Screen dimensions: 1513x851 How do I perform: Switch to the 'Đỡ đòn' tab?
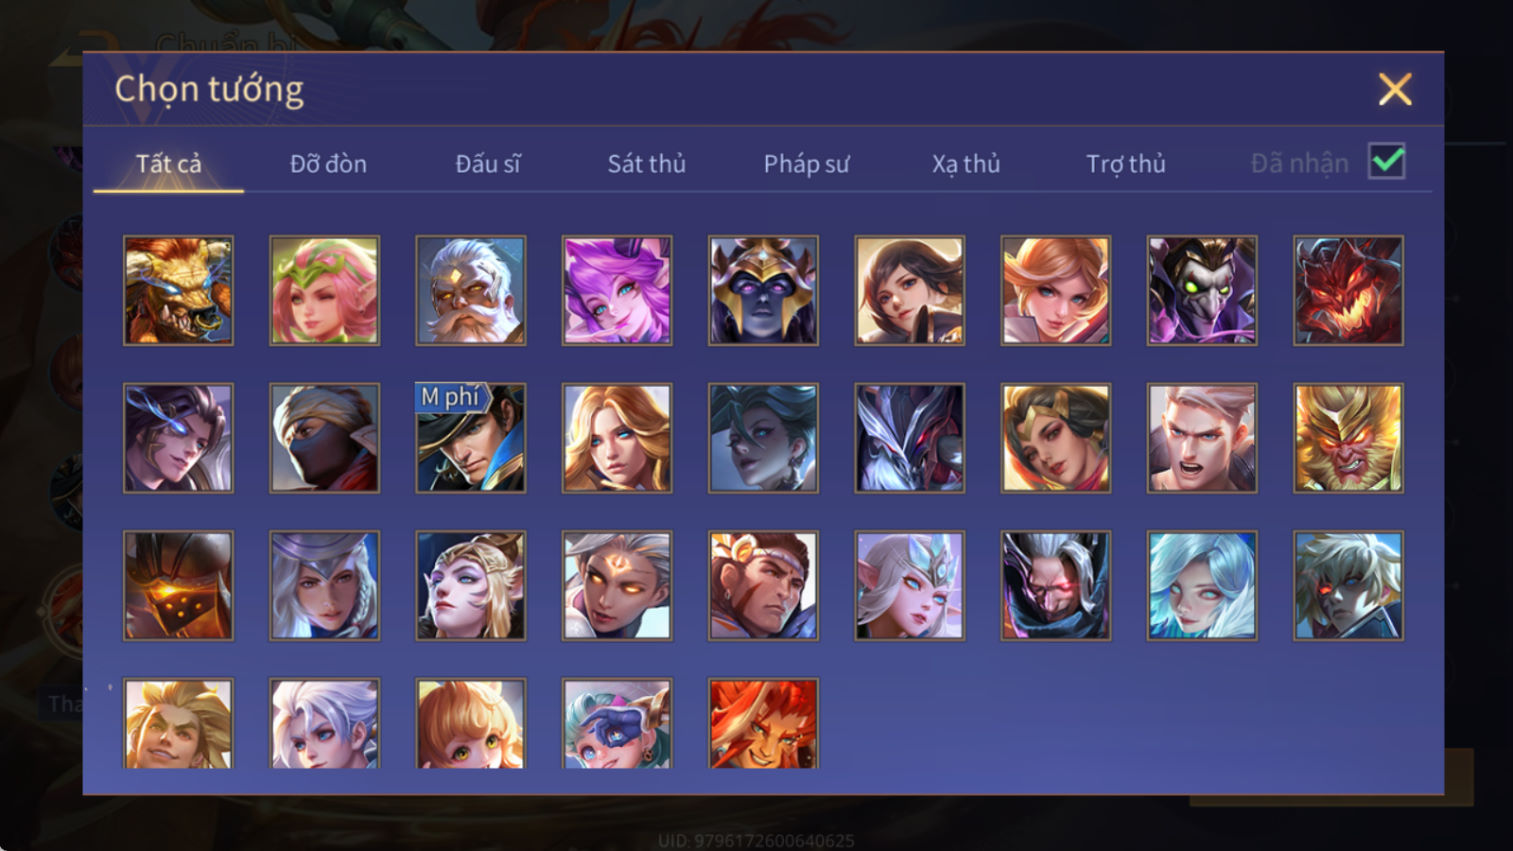click(328, 164)
